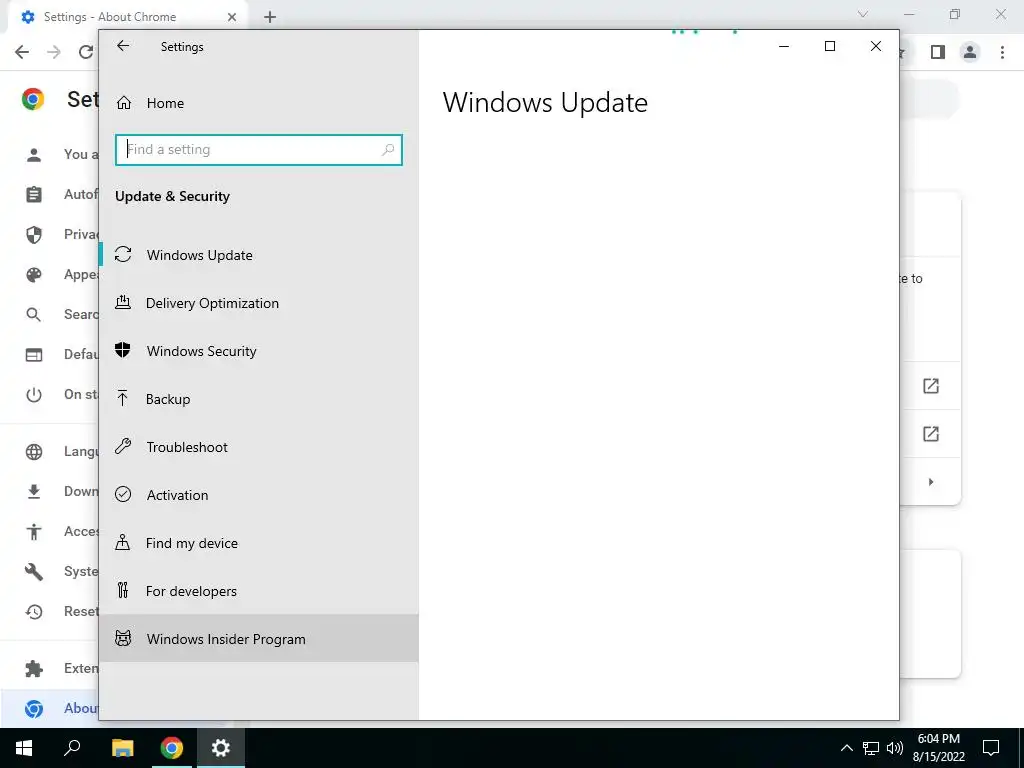Viewport: 1024px width, 768px height.
Task: Open Appearance palette icon in Chrome settings
Action: pyautogui.click(x=34, y=275)
